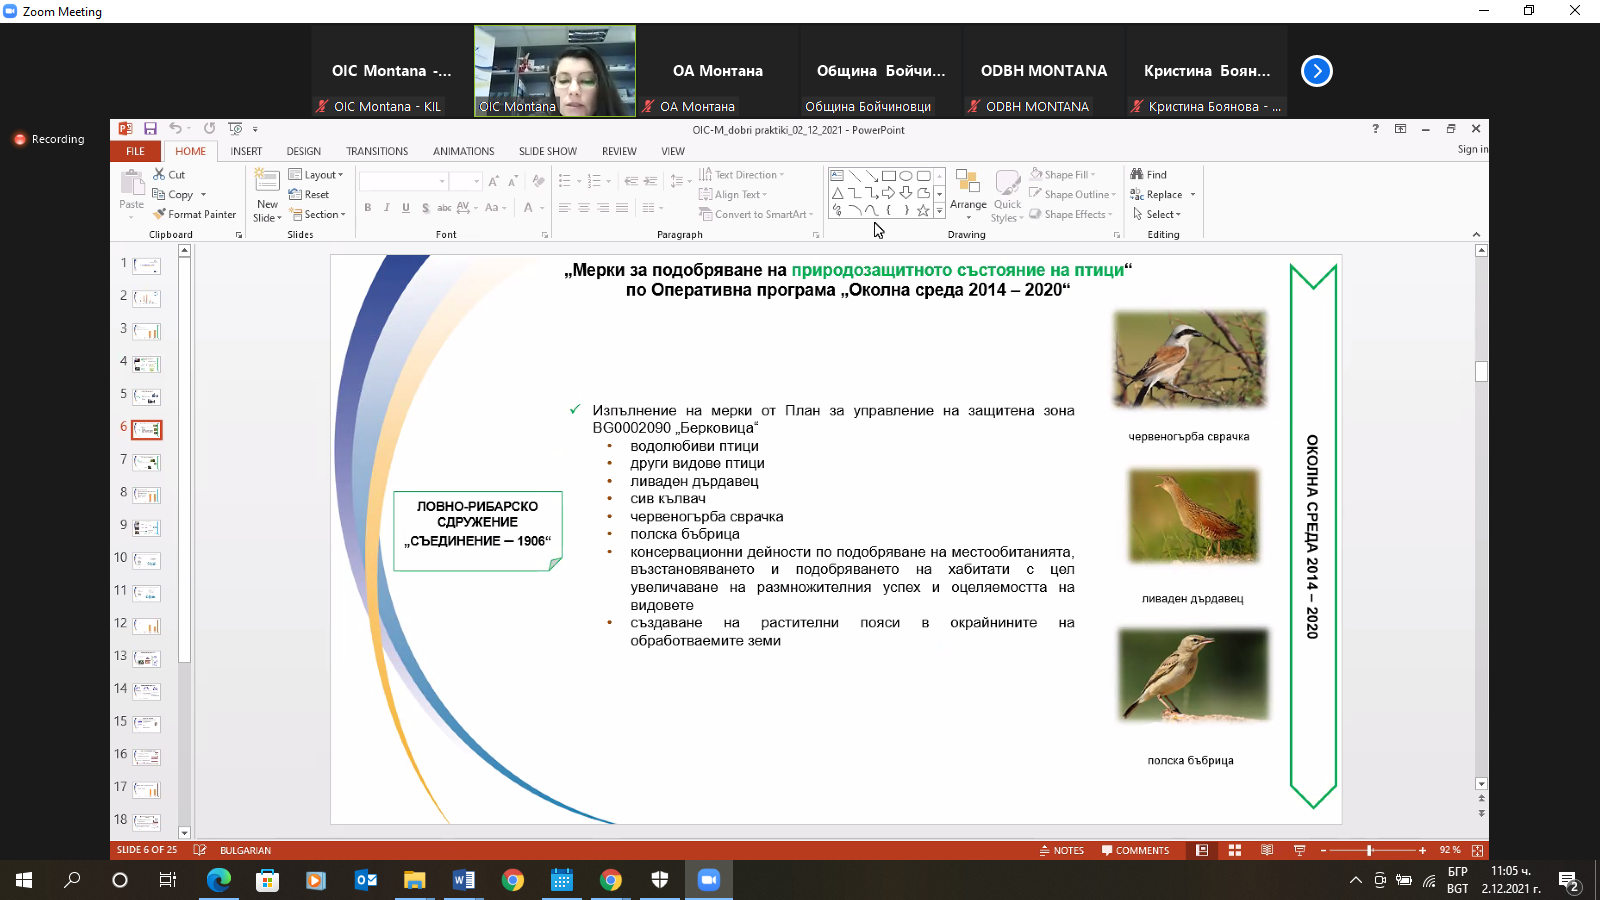The image size is (1600, 900).
Task: Click the Find binoculars icon
Action: (x=1137, y=174)
